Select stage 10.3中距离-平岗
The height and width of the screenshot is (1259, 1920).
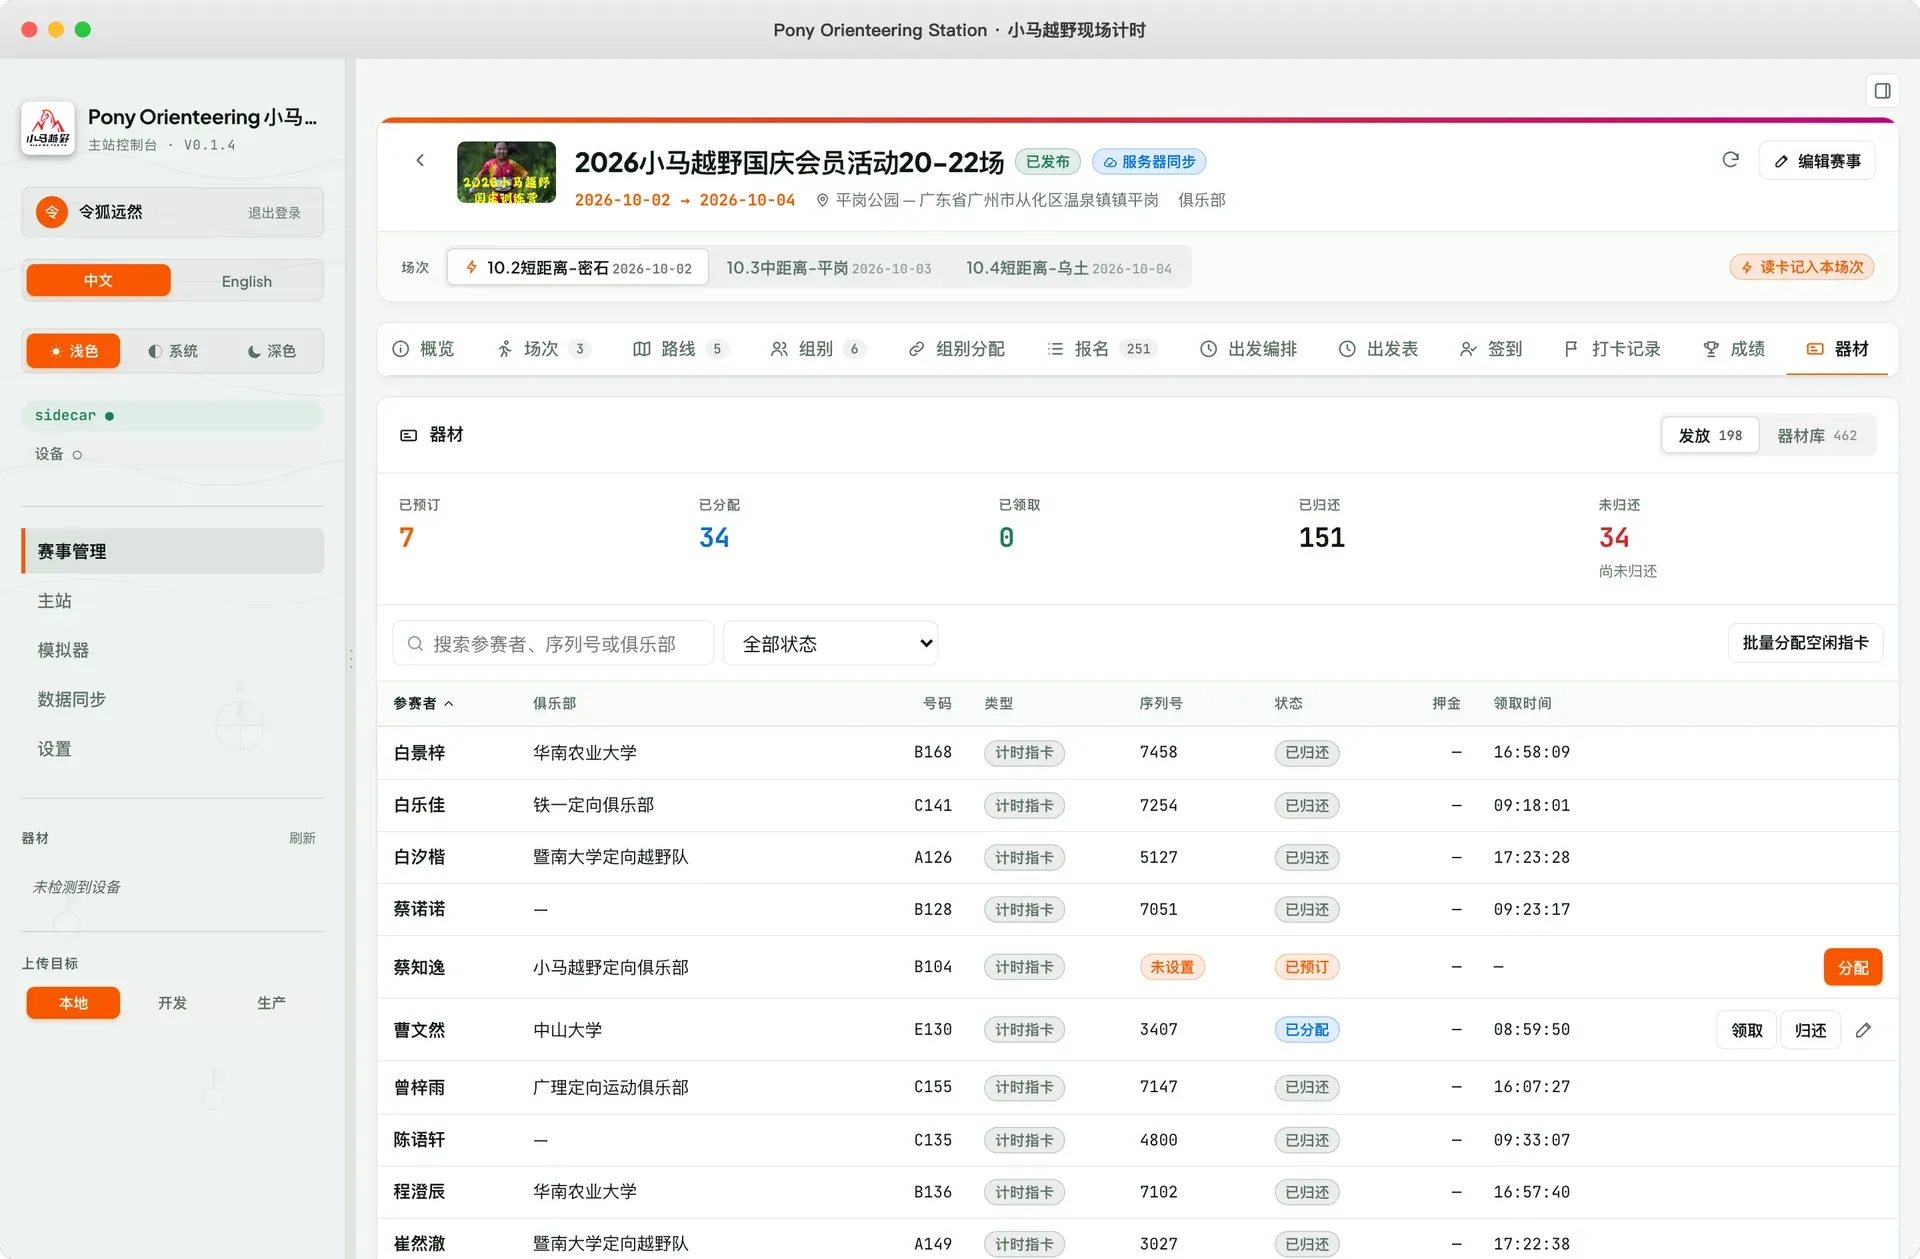click(828, 268)
